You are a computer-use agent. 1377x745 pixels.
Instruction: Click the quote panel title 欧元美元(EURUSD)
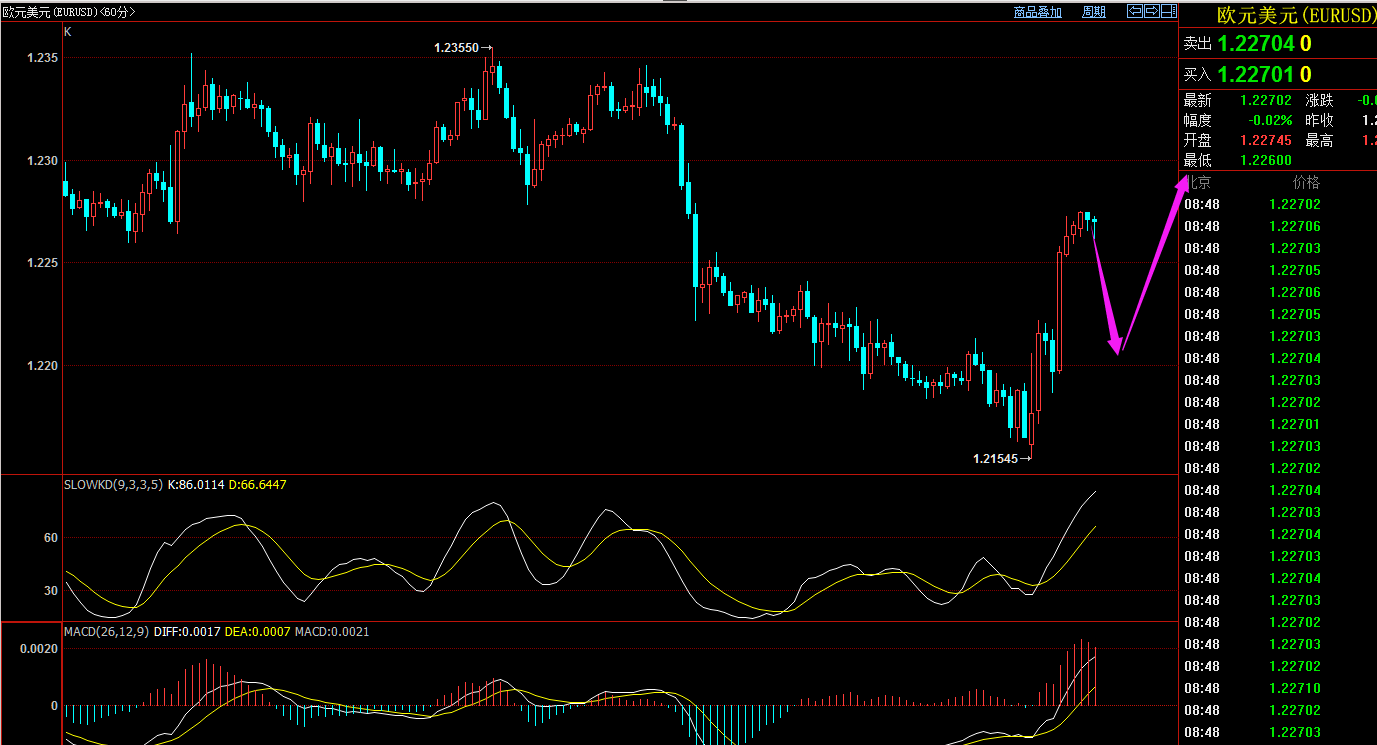[x=1295, y=15]
